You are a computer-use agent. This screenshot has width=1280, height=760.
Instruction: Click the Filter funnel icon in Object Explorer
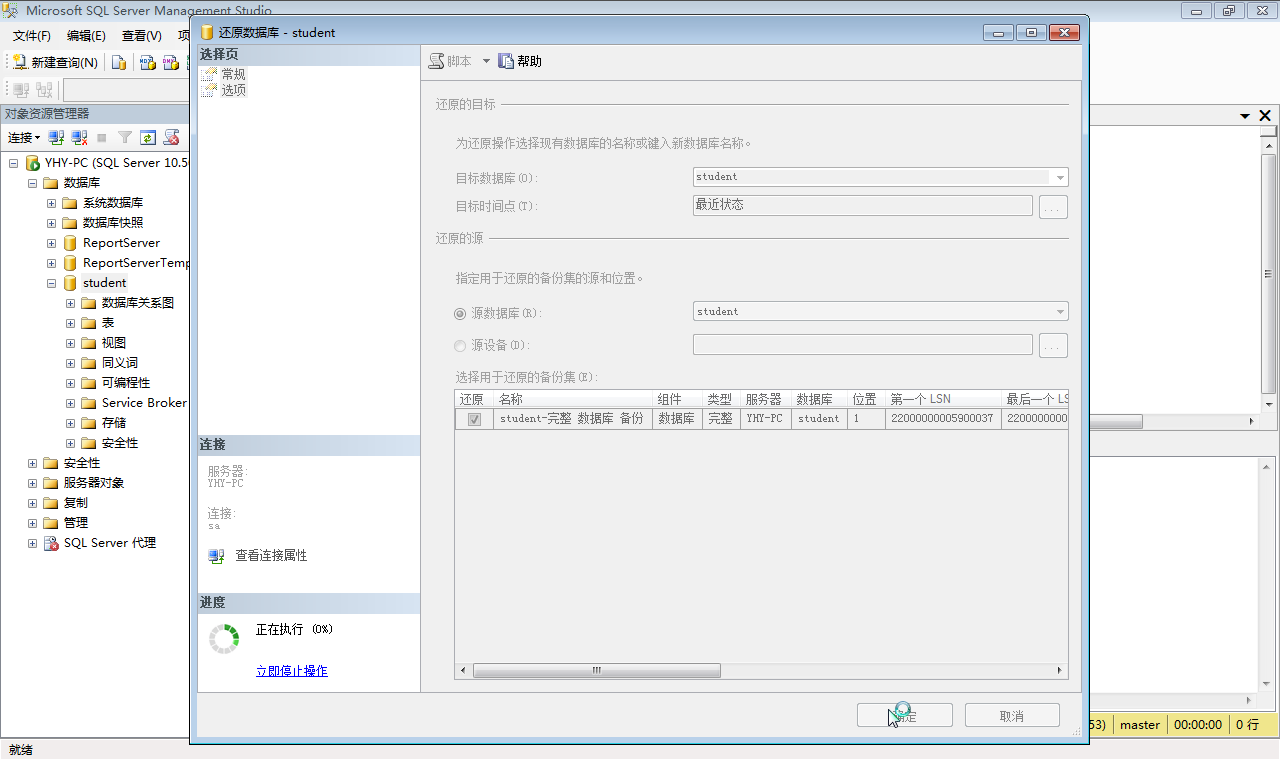[125, 137]
